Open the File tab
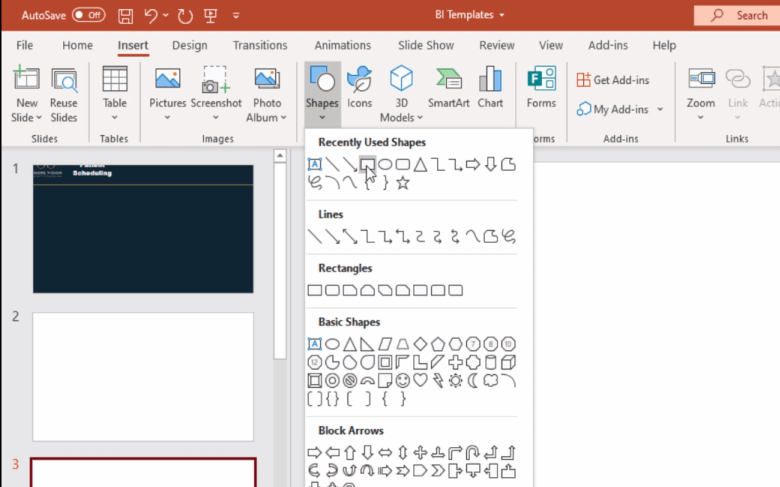The image size is (780, 487). (x=24, y=45)
